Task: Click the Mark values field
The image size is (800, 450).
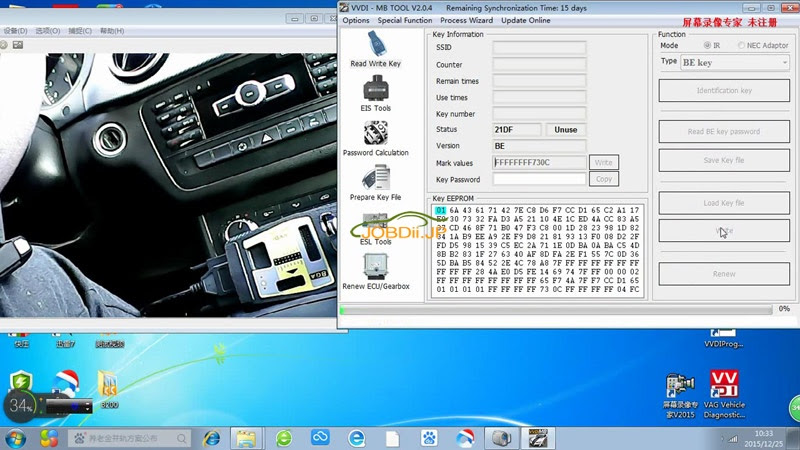Action: pyautogui.click(x=539, y=162)
